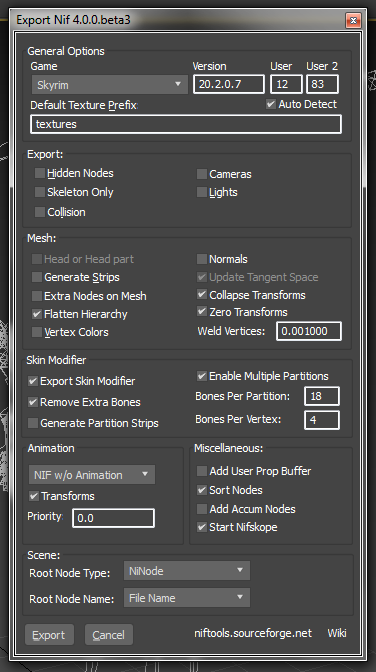Click the Bones Per Vertex field

tap(322, 420)
